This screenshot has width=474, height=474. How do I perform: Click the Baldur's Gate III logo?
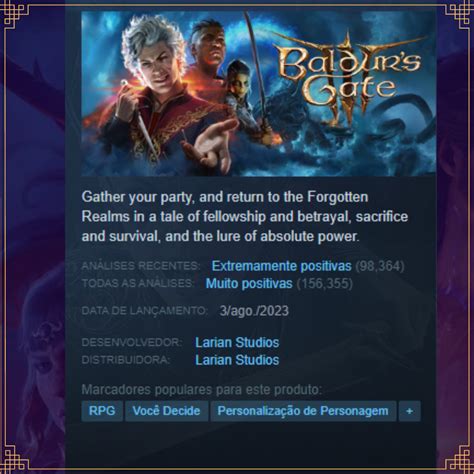350,78
